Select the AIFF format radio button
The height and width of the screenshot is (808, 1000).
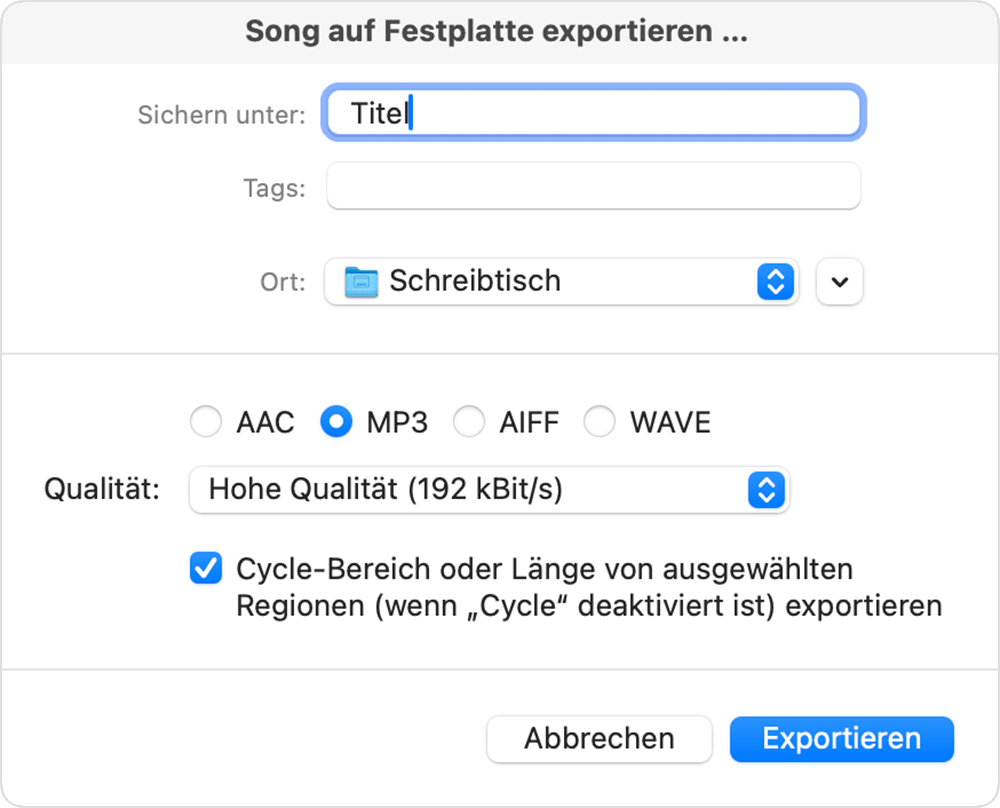pyautogui.click(x=469, y=422)
